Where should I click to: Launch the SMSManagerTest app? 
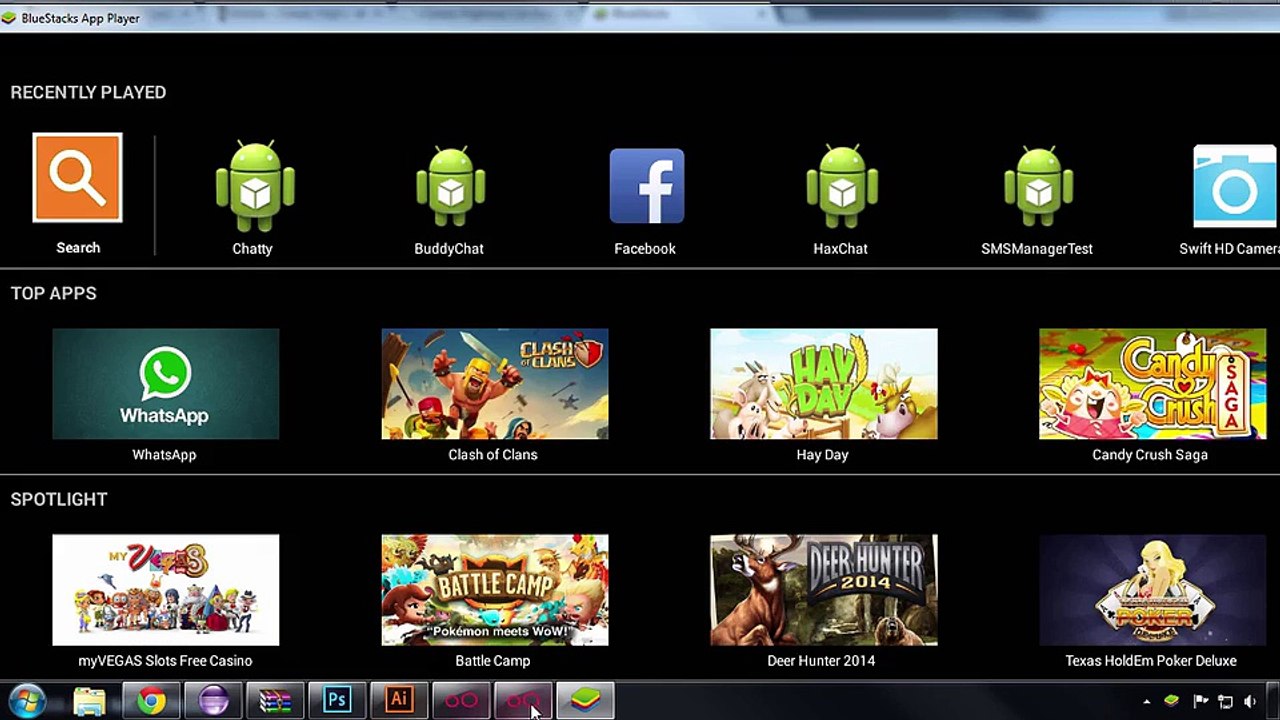click(x=1039, y=187)
